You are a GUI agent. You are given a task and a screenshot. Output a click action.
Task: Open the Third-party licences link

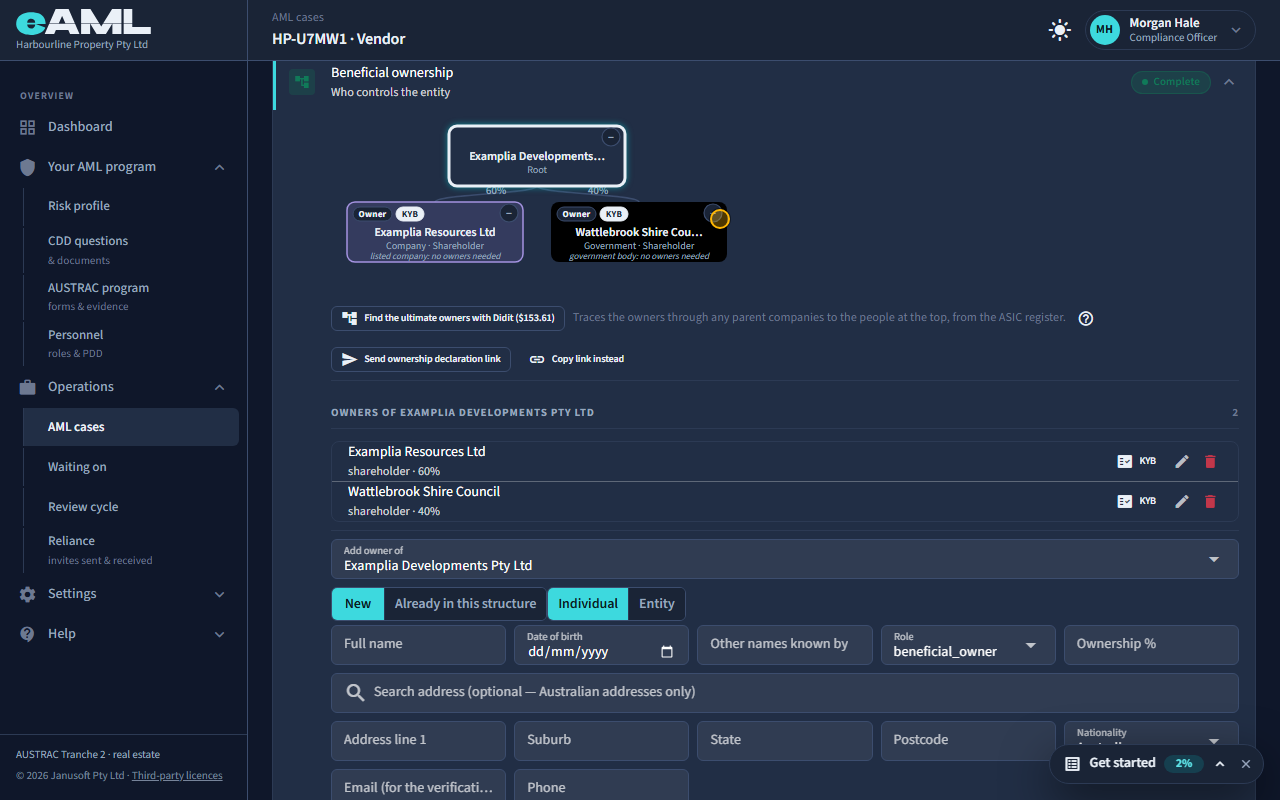pyautogui.click(x=177, y=776)
